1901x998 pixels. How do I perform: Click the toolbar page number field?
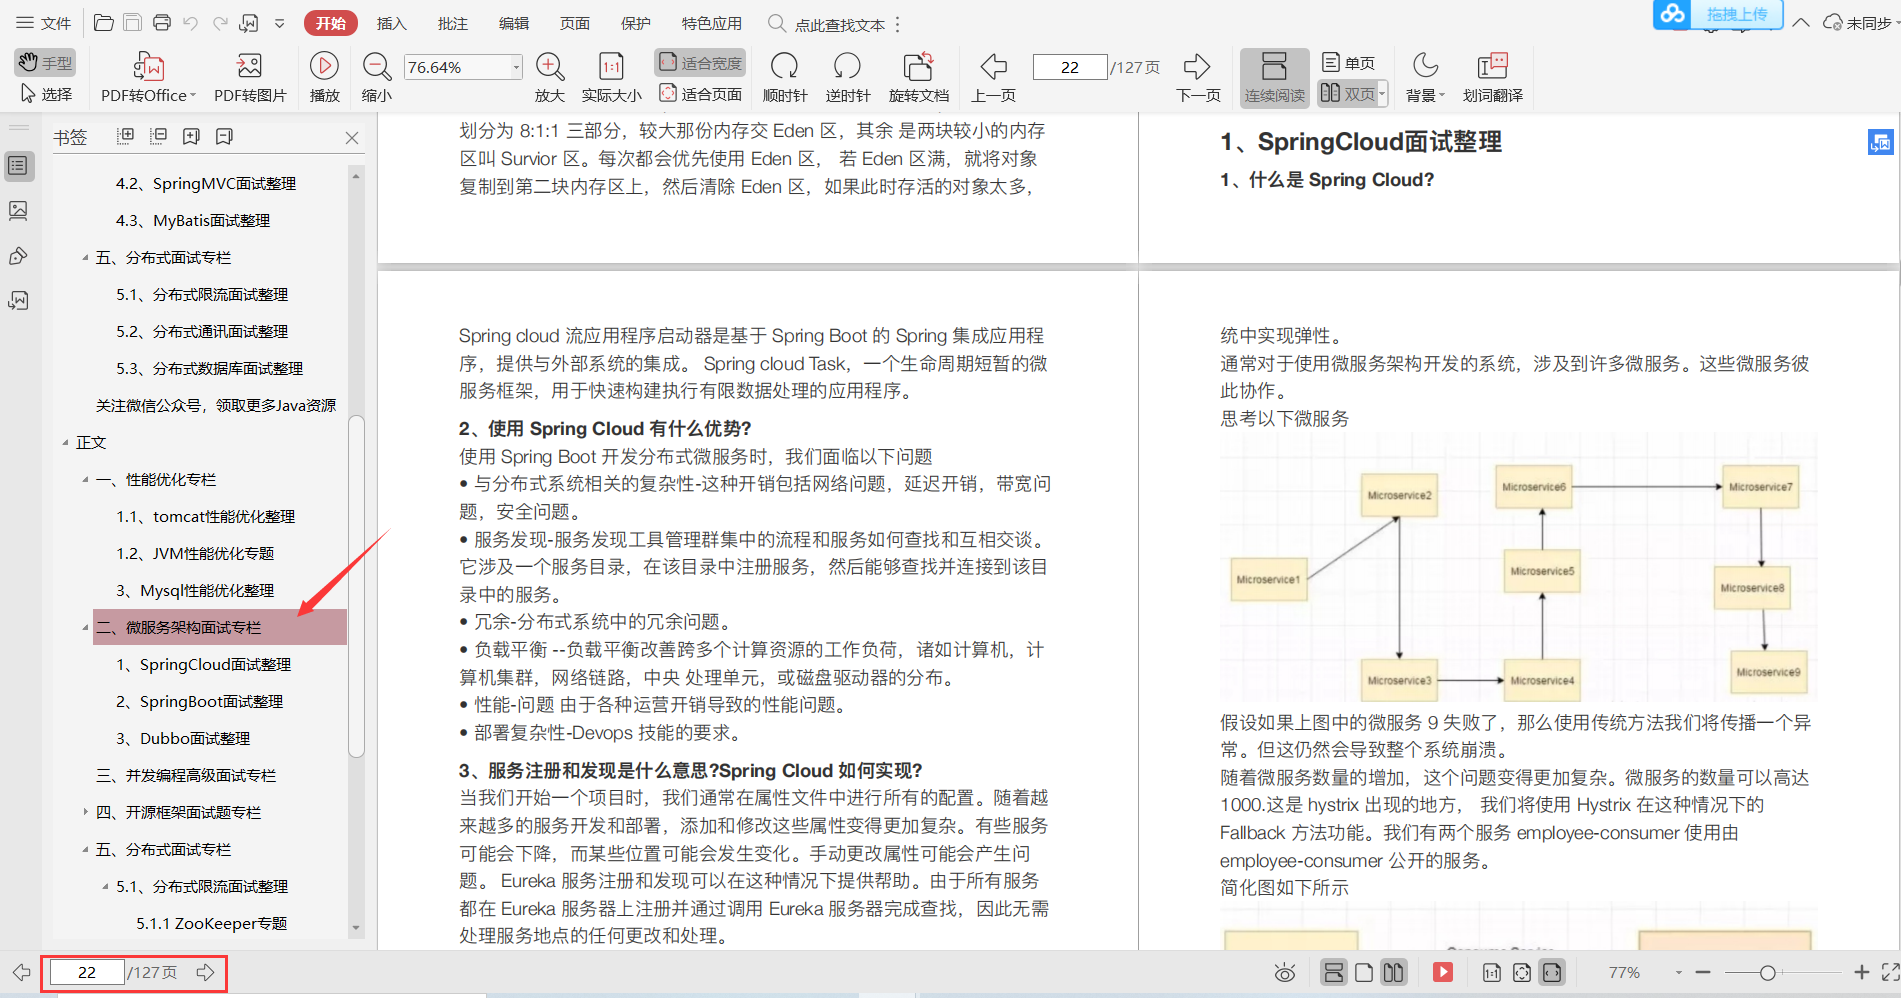(x=1070, y=67)
